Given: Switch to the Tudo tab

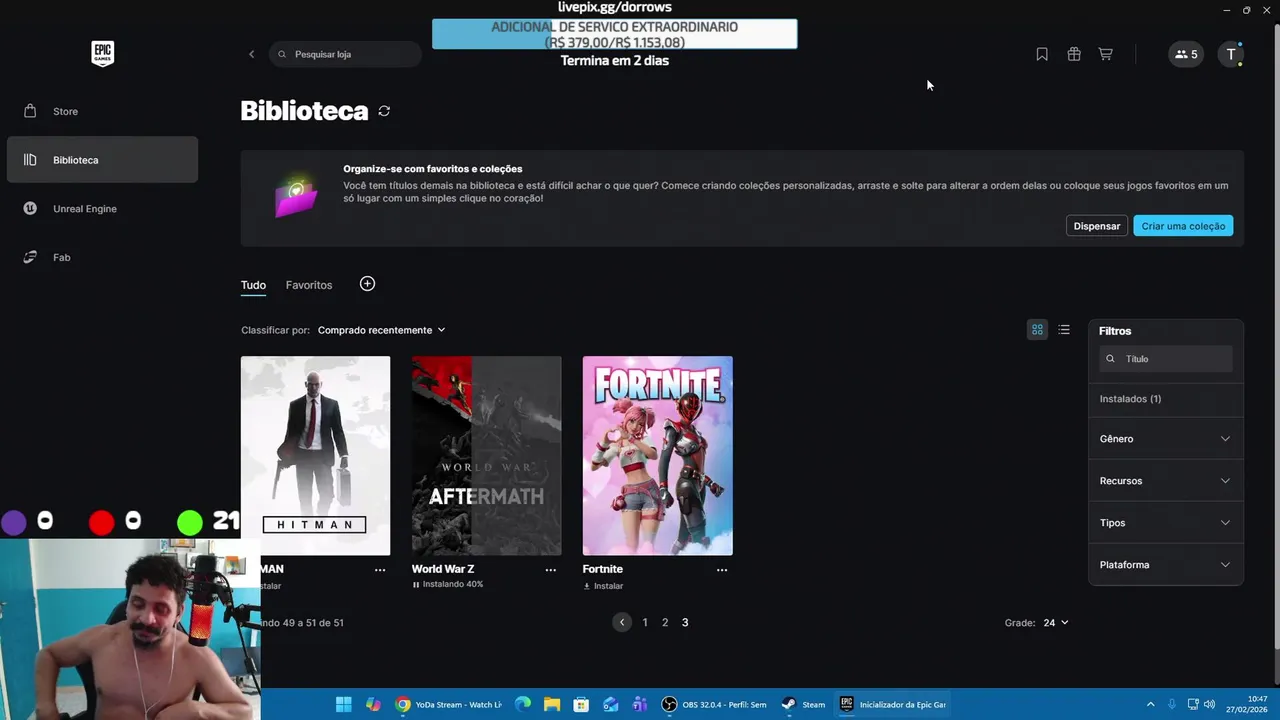Looking at the screenshot, I should (x=253, y=285).
